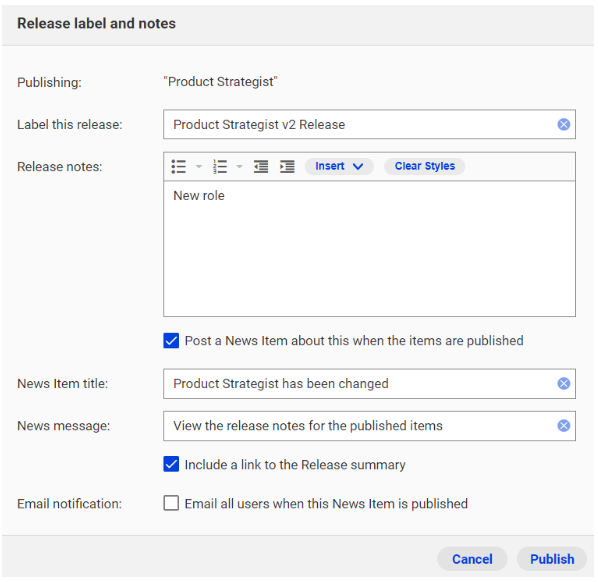Focus the News message input field
Image resolution: width=598 pixels, height=582 pixels.
click(x=359, y=426)
